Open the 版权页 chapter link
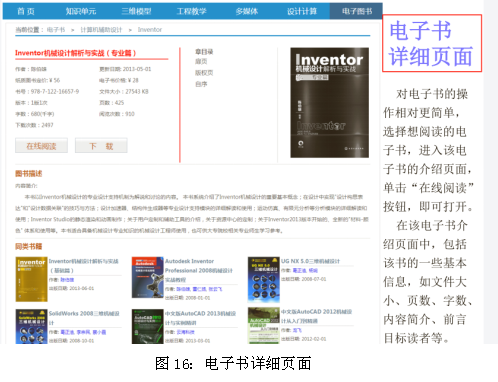The height and width of the screenshot is (382, 498). pyautogui.click(x=204, y=73)
